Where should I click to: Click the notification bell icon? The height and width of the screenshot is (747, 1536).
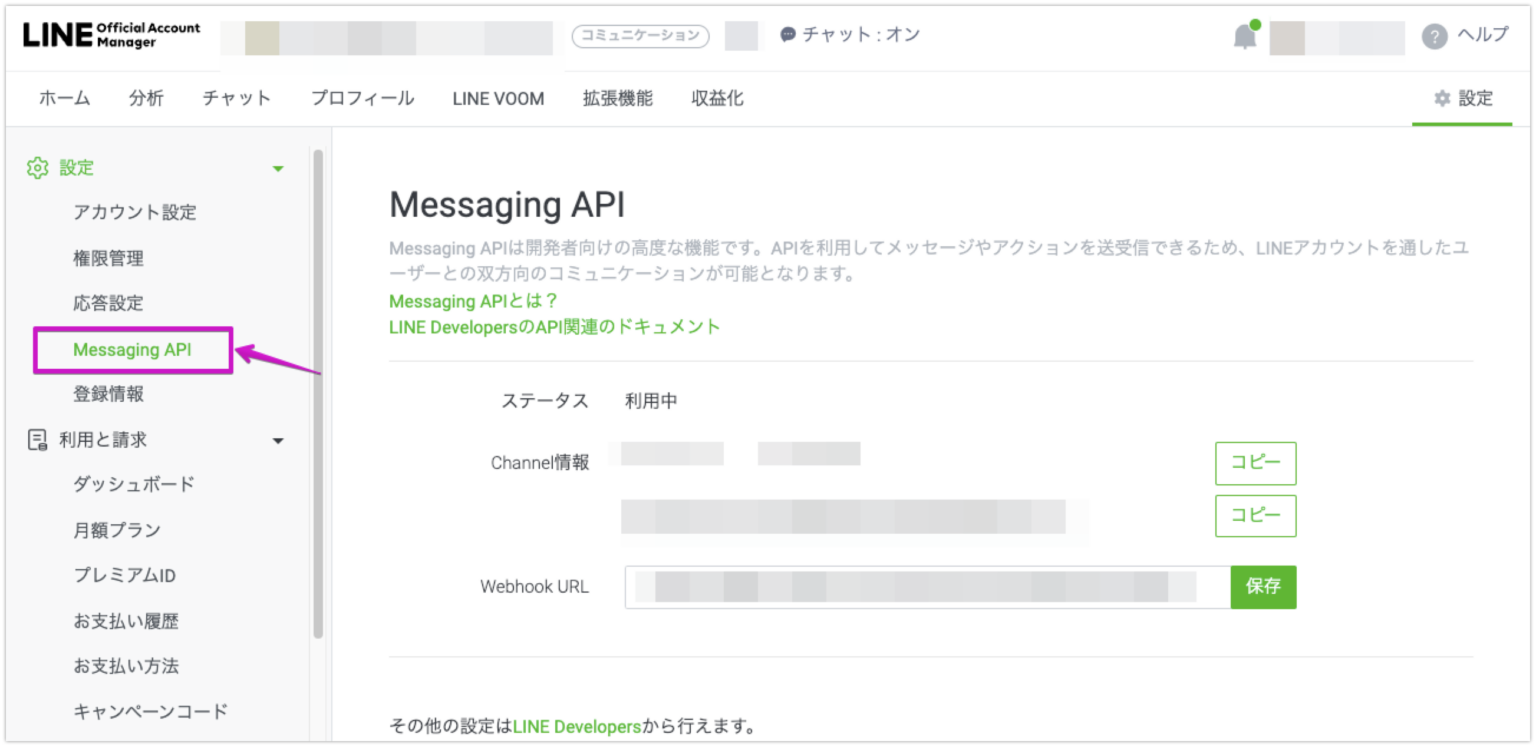click(x=1244, y=35)
